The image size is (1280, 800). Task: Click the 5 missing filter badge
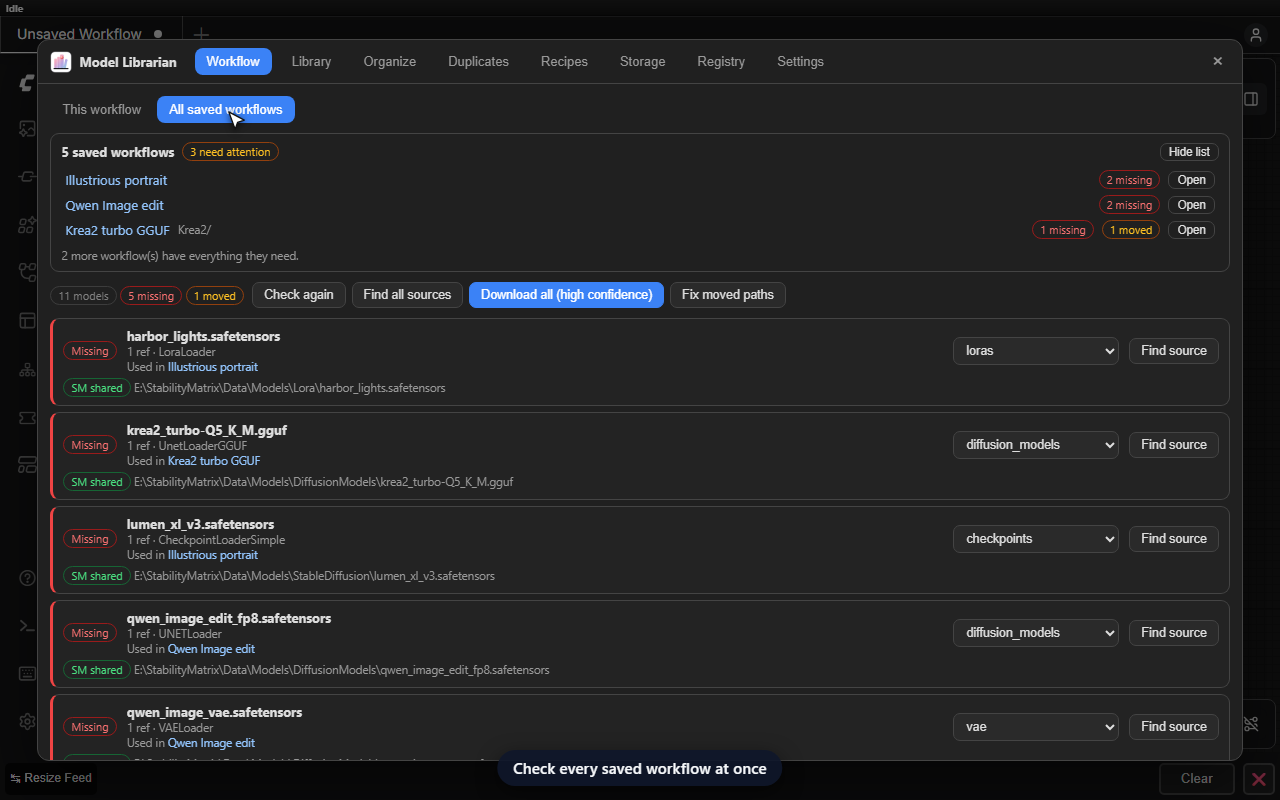tap(149, 296)
